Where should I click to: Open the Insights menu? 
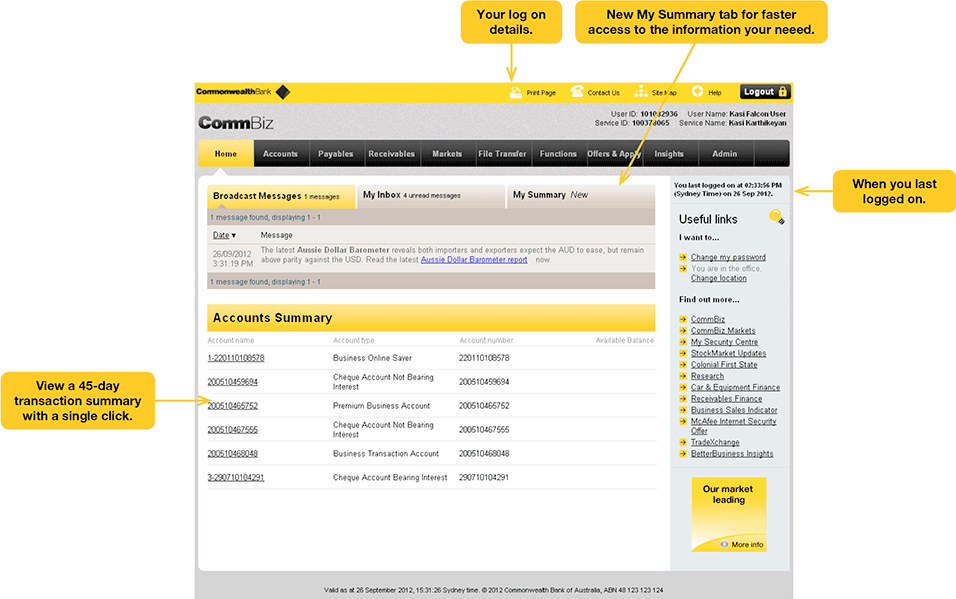(669, 154)
